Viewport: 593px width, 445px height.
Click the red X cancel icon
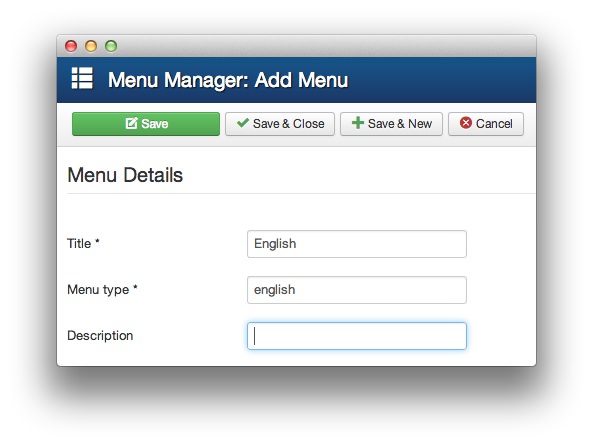click(x=466, y=122)
